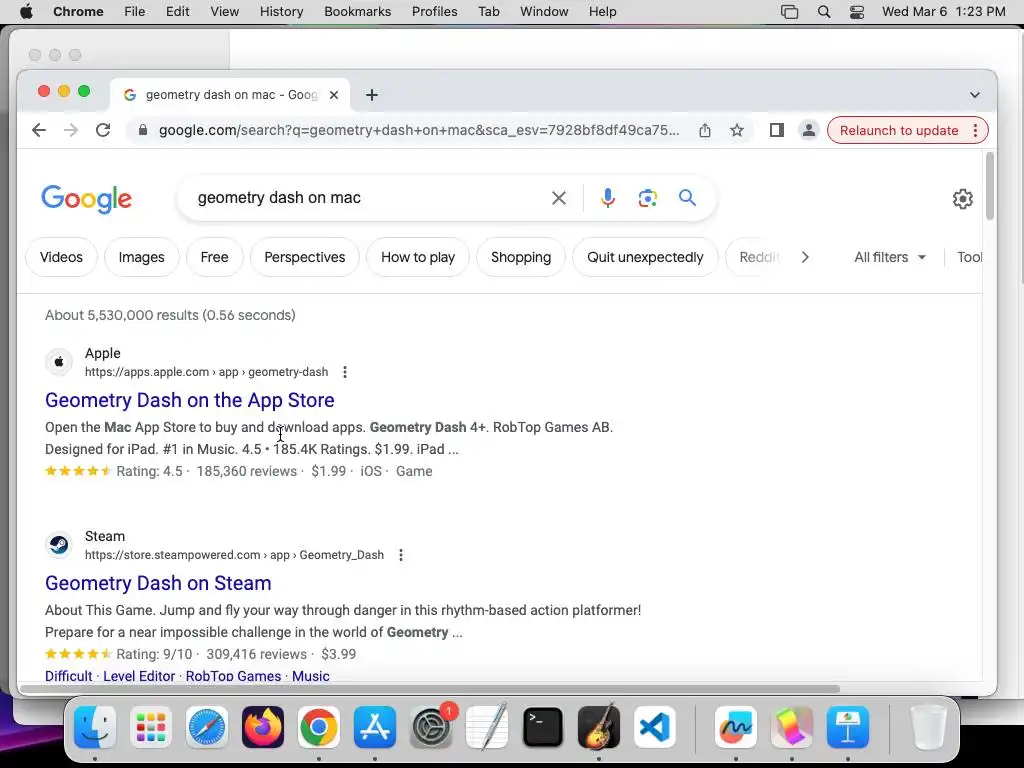This screenshot has width=1024, height=768.
Task: Select the How to play chip
Action: 418,257
